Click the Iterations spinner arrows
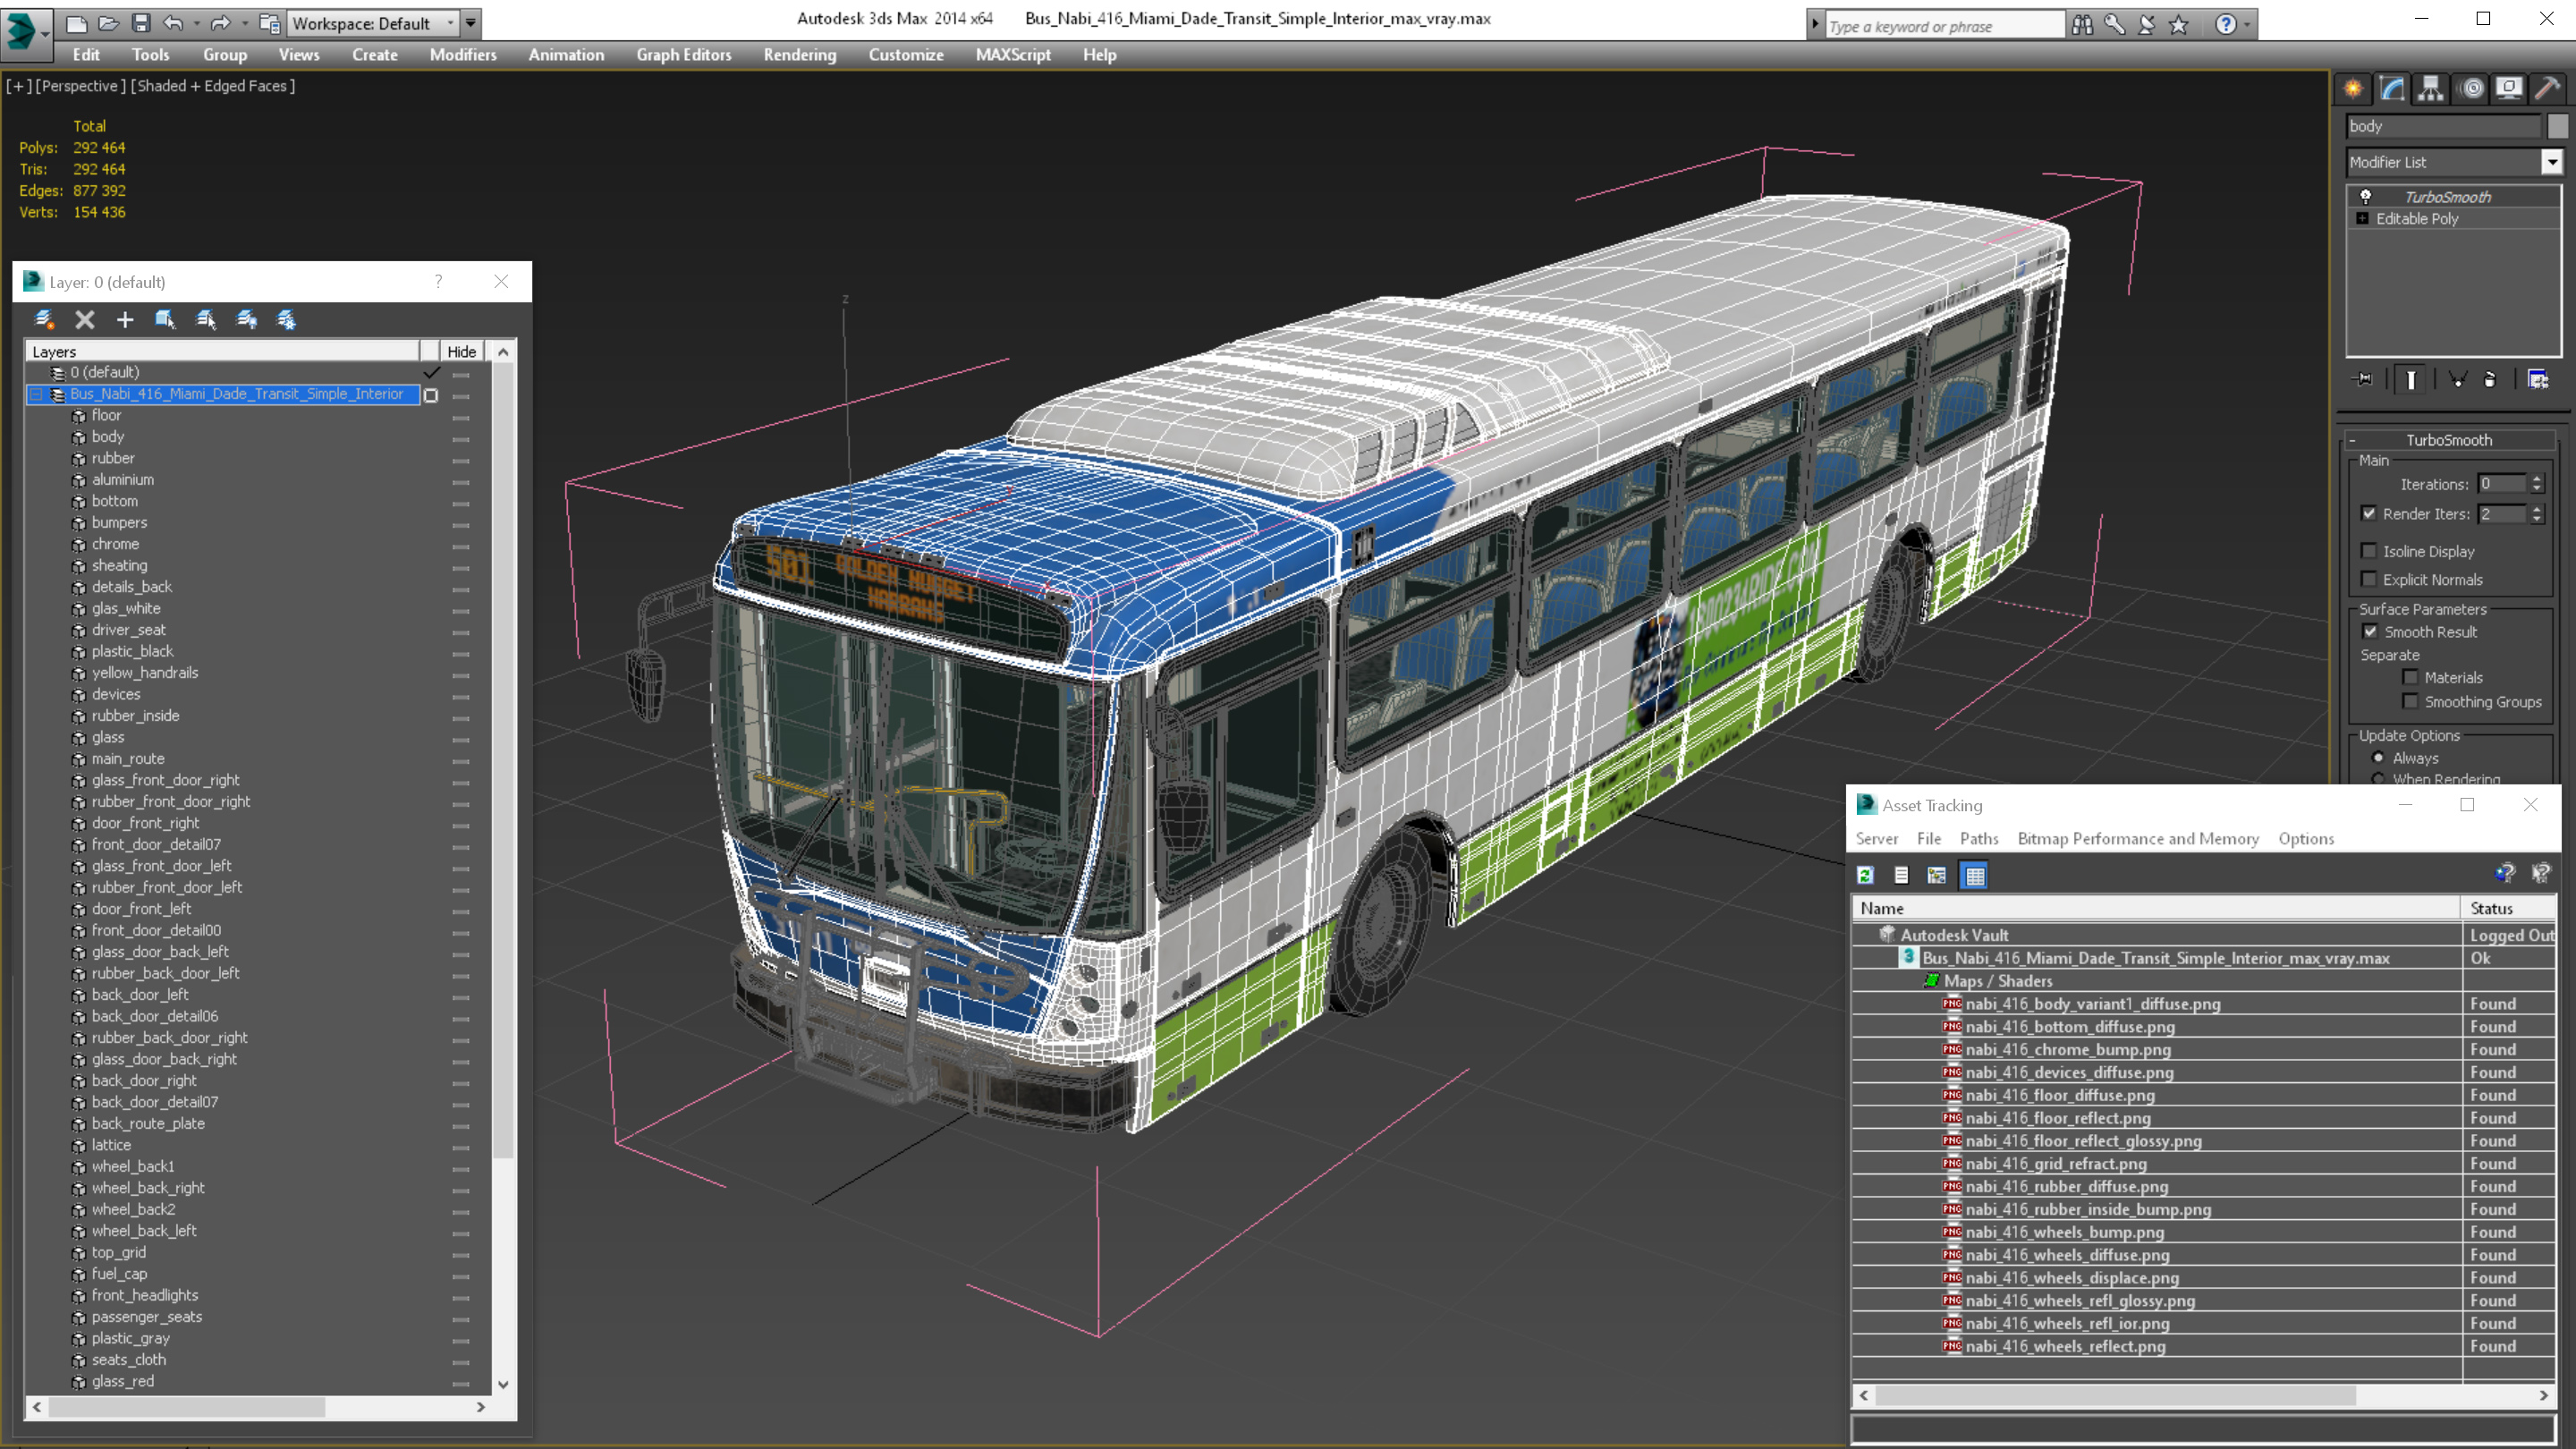2576x1449 pixels. coord(2537,484)
